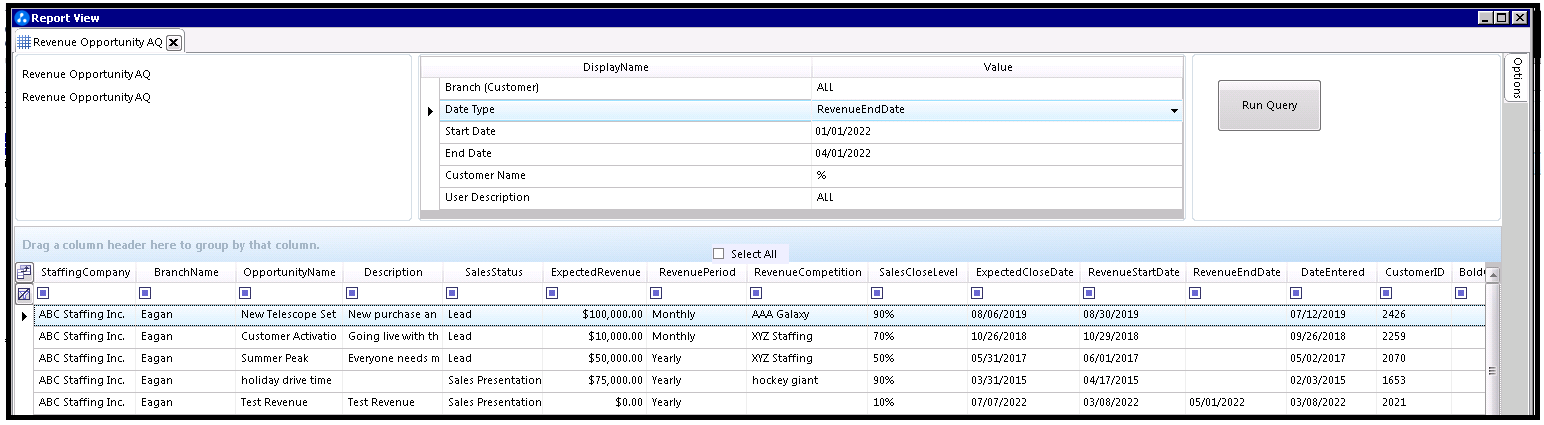Sort by CustomerID column header

[x=1414, y=272]
